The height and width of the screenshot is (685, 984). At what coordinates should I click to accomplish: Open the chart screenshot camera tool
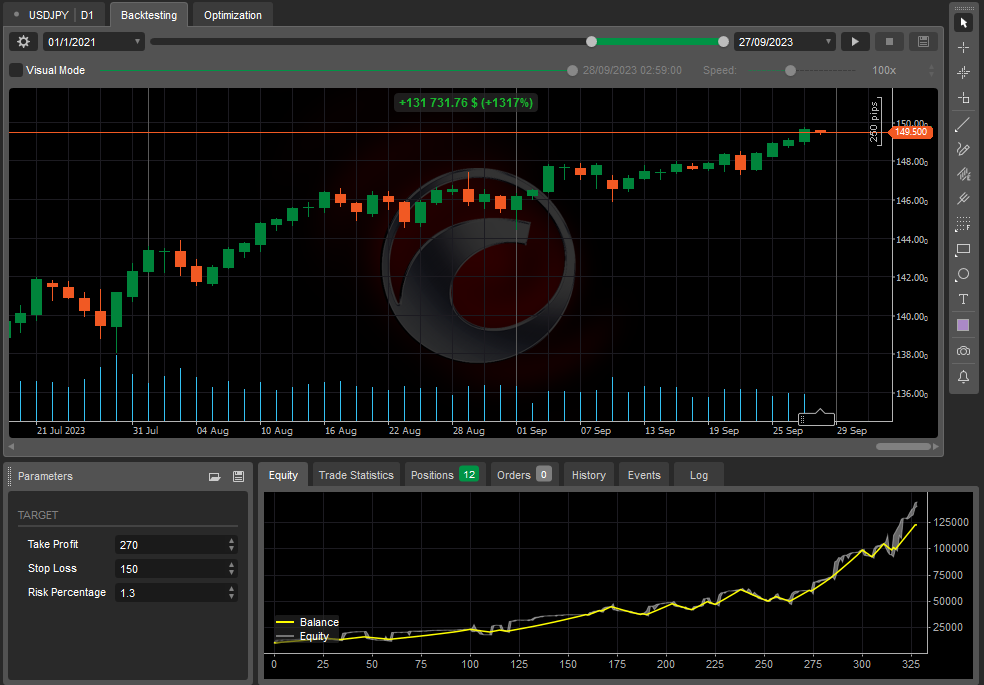(963, 351)
